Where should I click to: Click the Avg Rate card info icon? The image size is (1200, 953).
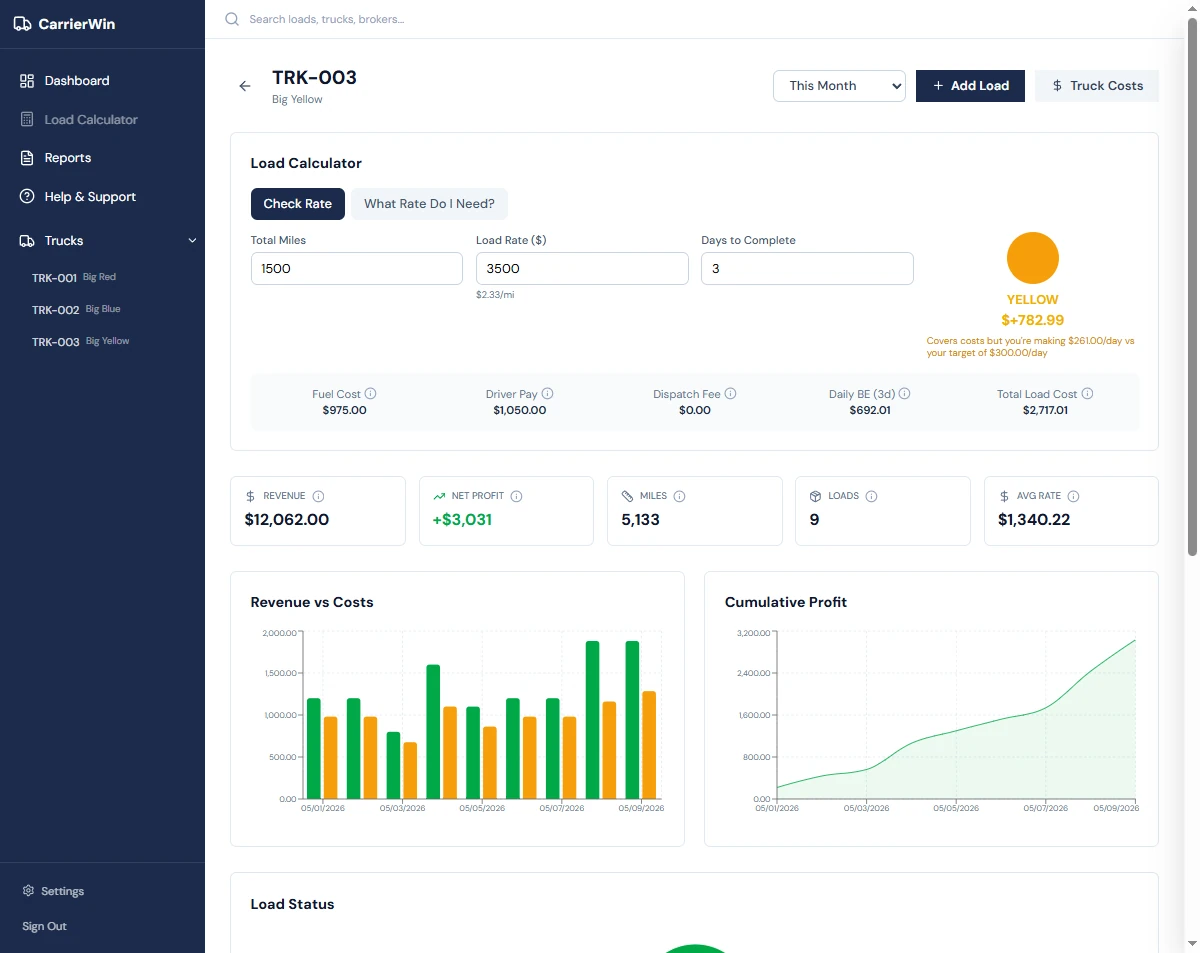(1073, 496)
